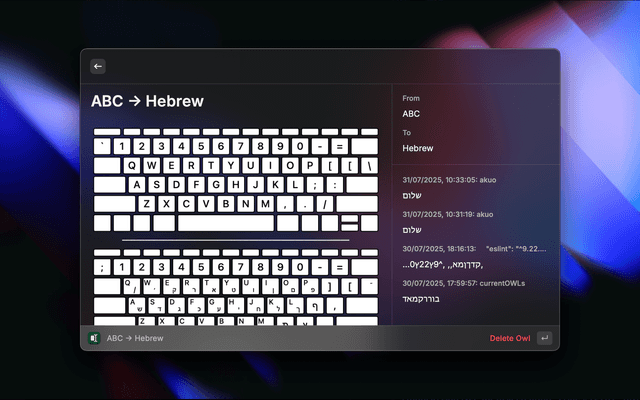This screenshot has height=400, width=640.
Task: Select the currentOWLs history entry
Action: [x=472, y=291]
